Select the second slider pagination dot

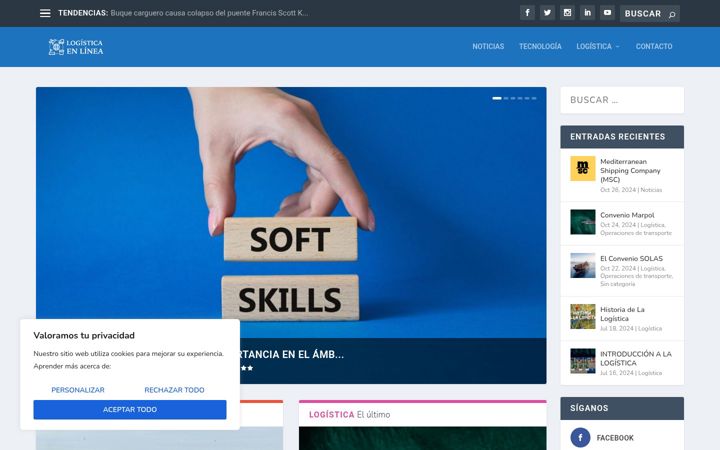(506, 98)
